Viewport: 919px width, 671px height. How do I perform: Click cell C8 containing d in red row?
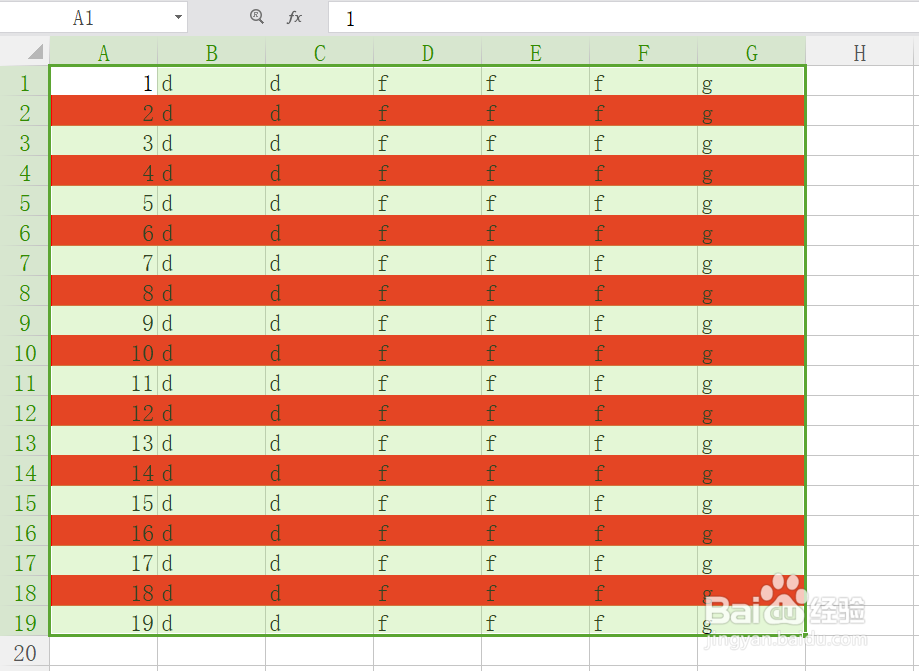click(x=319, y=291)
